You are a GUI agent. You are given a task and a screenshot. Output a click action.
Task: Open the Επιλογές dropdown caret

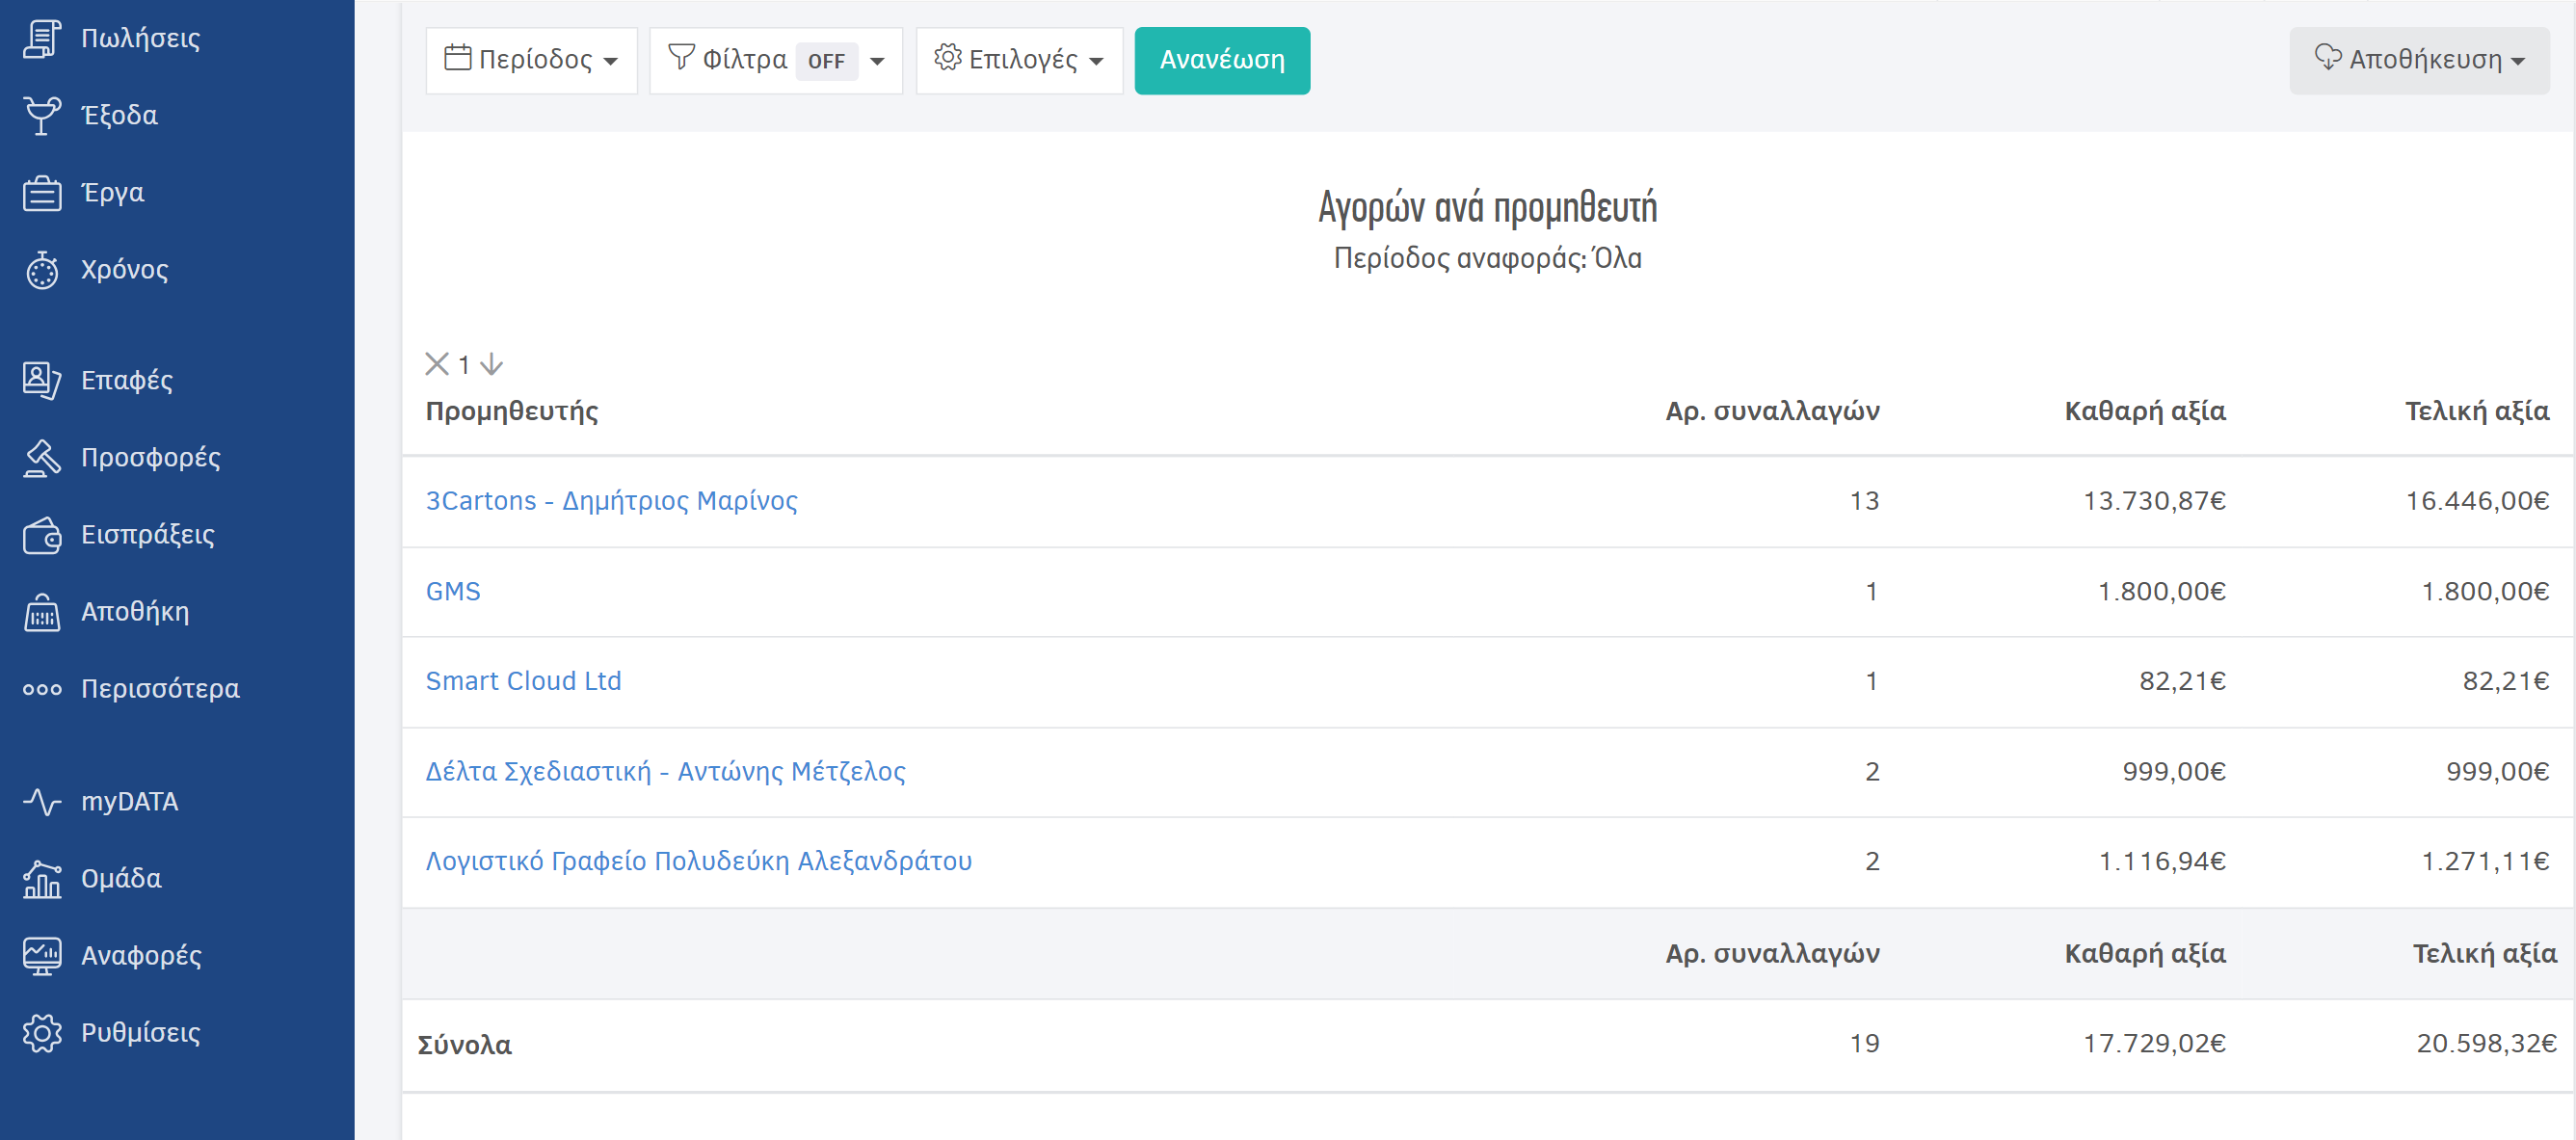coord(1096,61)
